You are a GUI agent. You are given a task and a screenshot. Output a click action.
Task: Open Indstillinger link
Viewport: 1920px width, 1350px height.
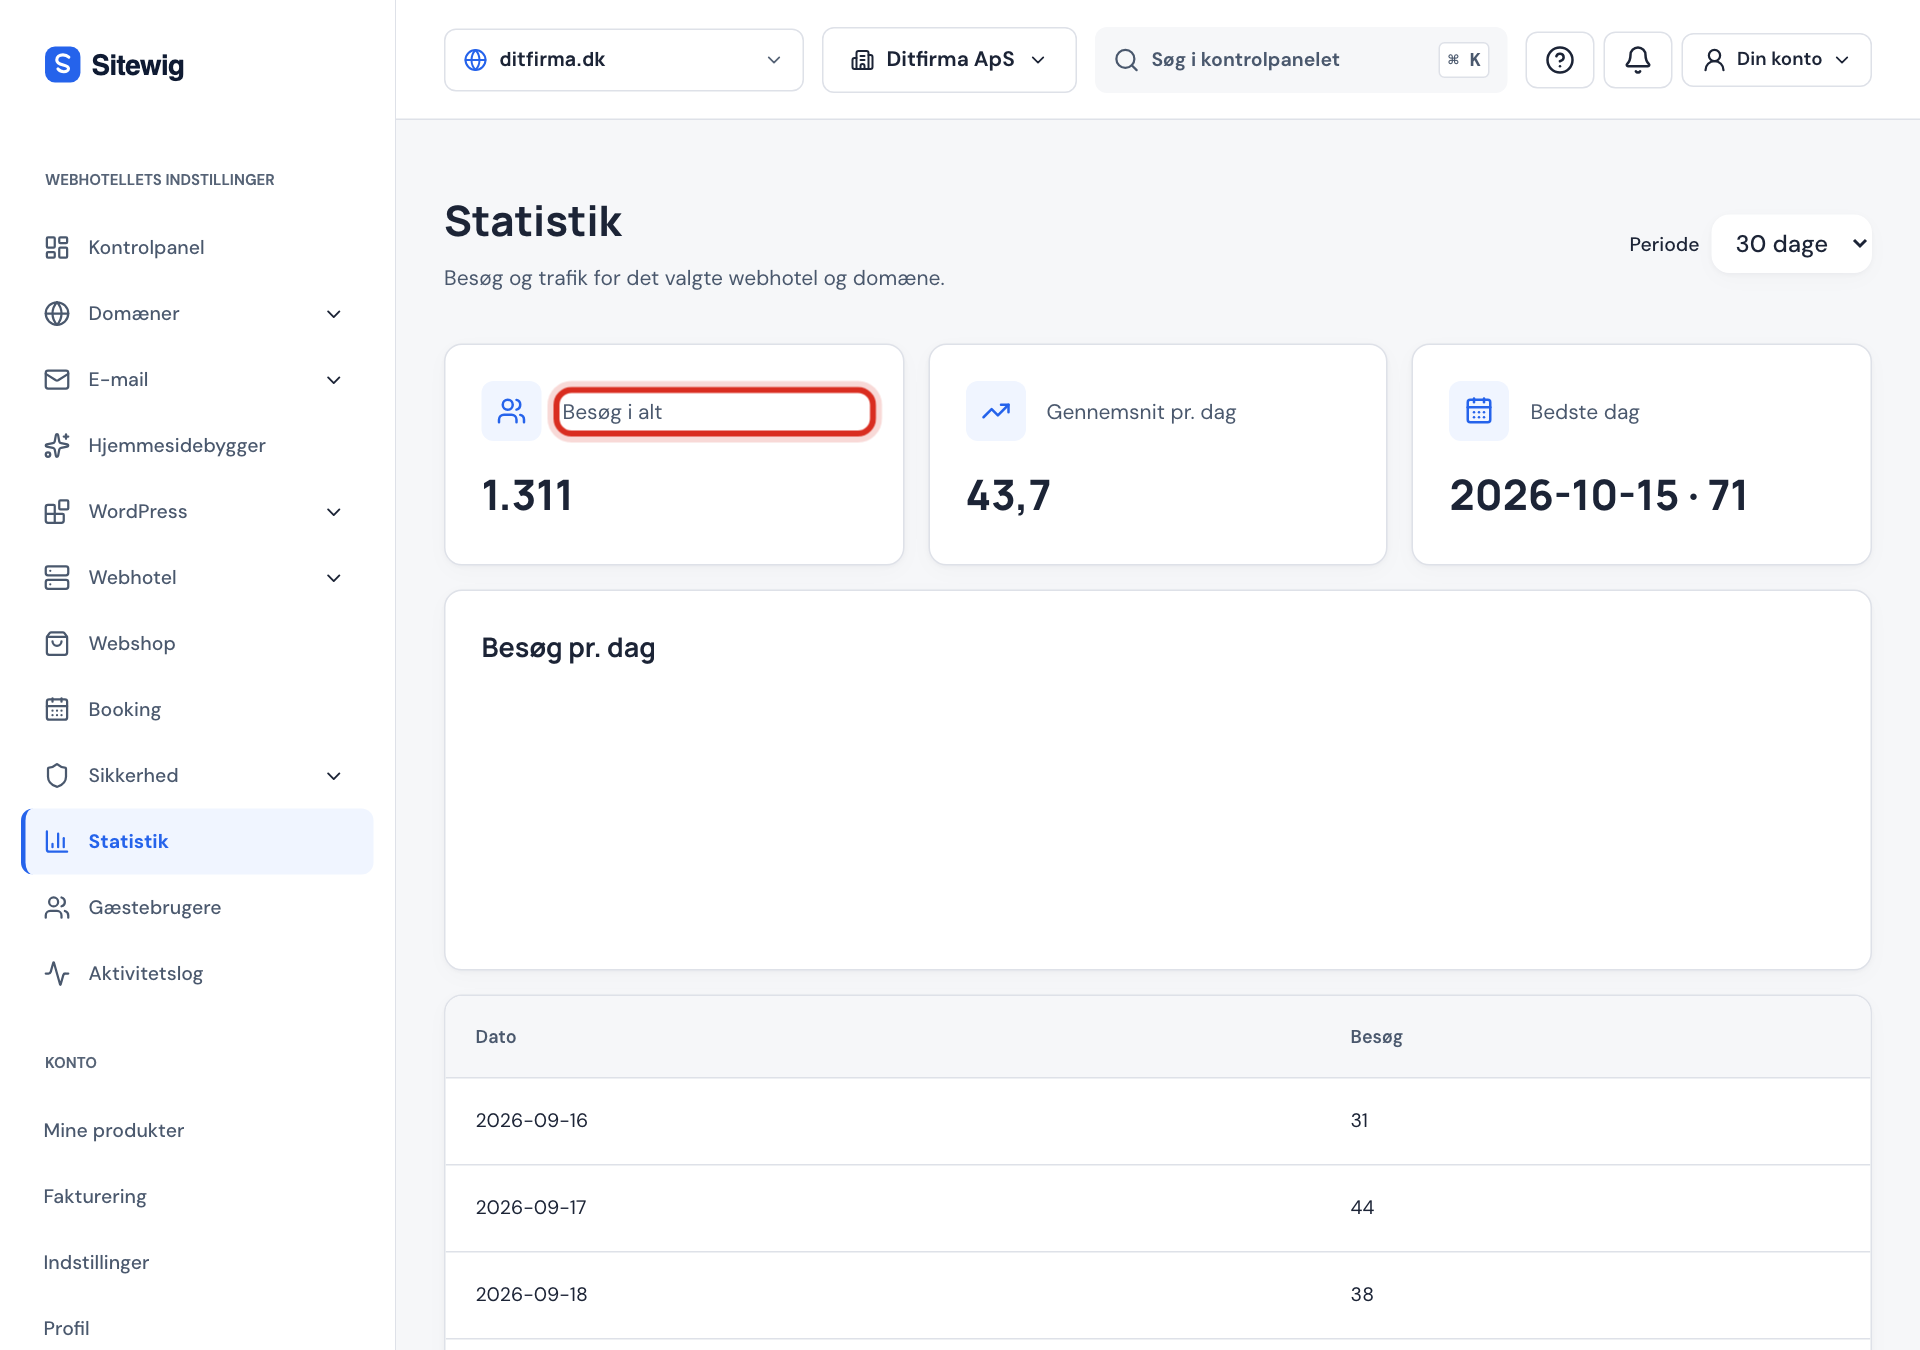point(96,1262)
